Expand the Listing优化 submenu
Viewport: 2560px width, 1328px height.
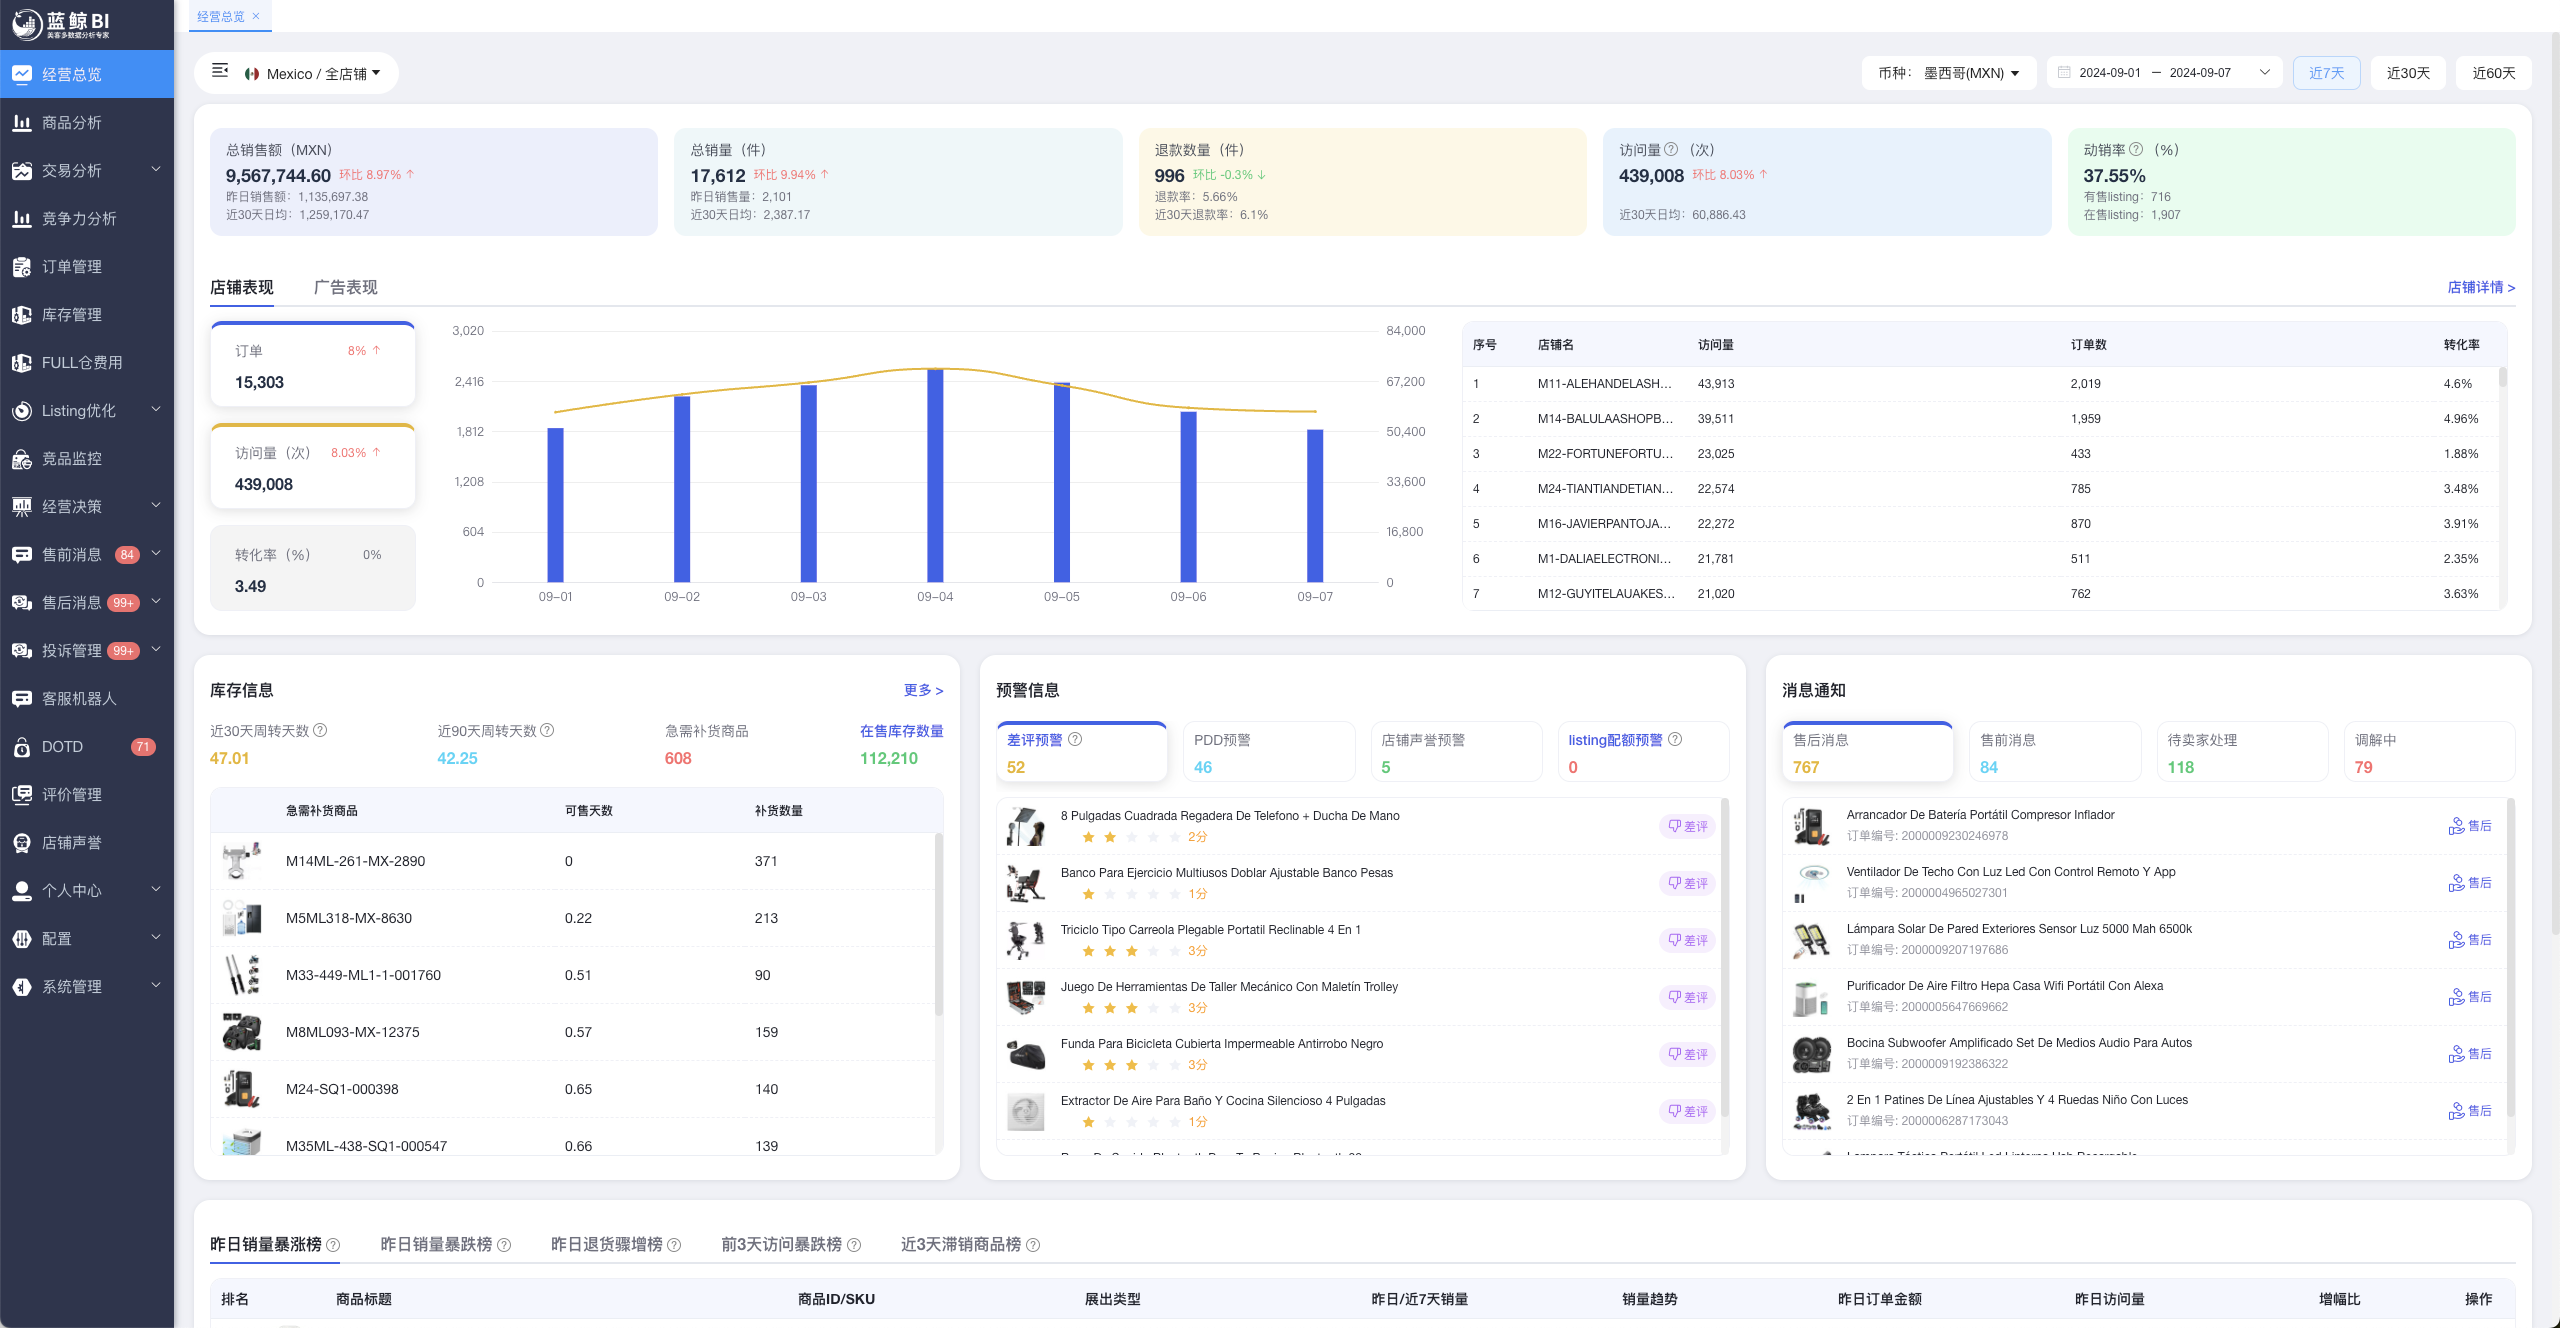[x=156, y=409]
